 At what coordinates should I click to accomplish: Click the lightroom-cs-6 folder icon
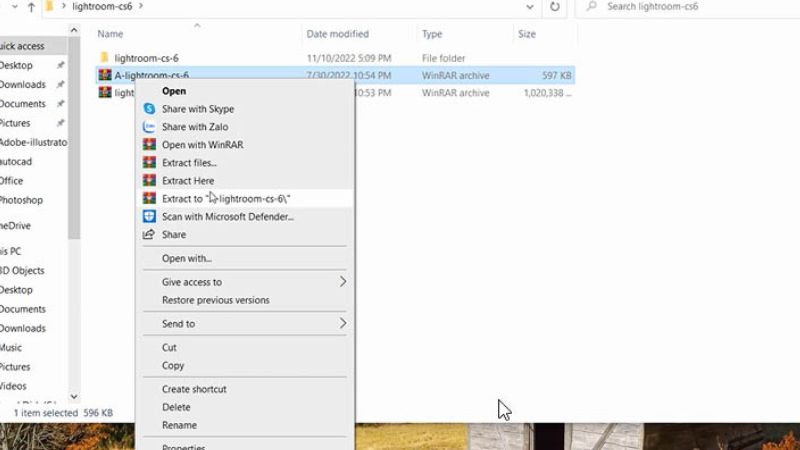click(x=105, y=58)
